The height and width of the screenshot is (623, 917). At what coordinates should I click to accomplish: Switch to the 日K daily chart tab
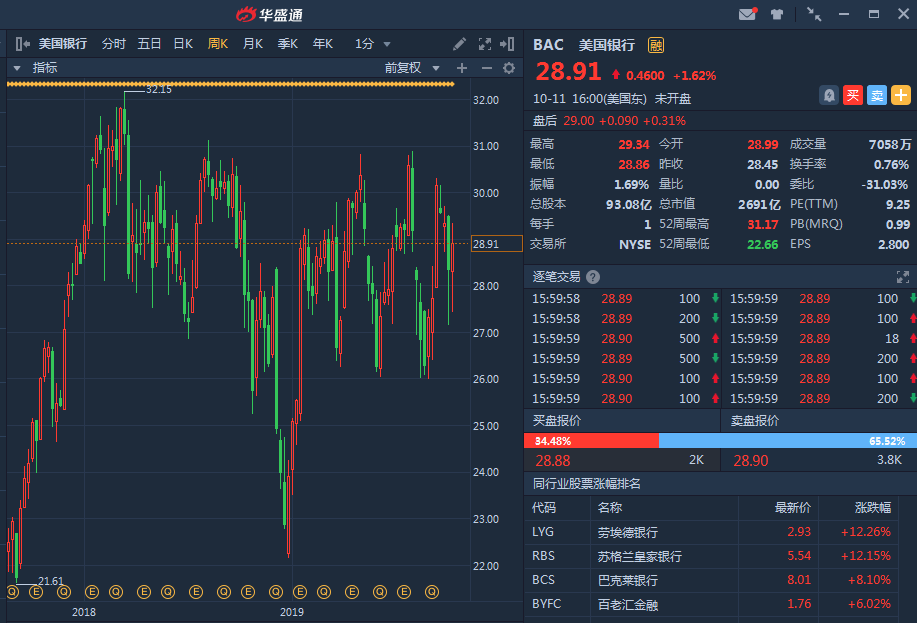183,44
